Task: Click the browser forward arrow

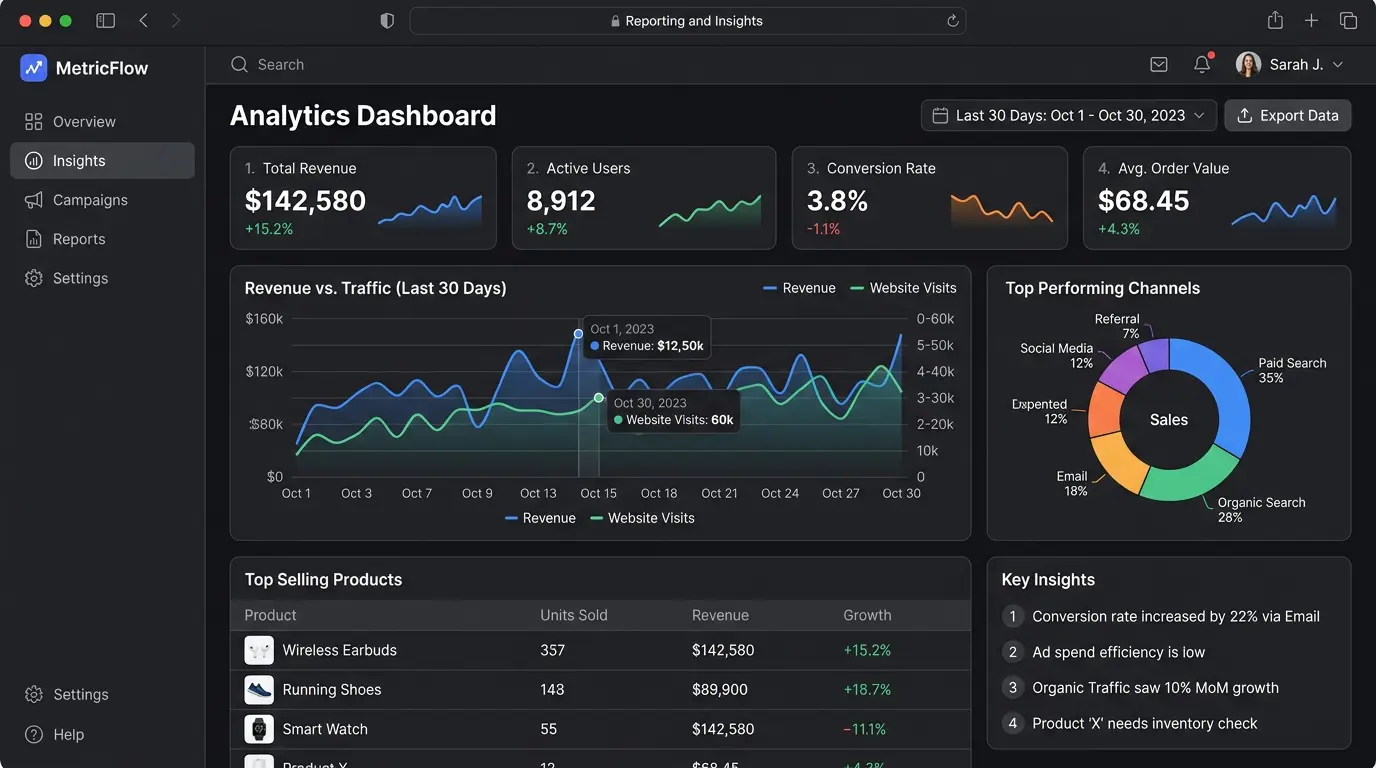Action: [x=176, y=21]
